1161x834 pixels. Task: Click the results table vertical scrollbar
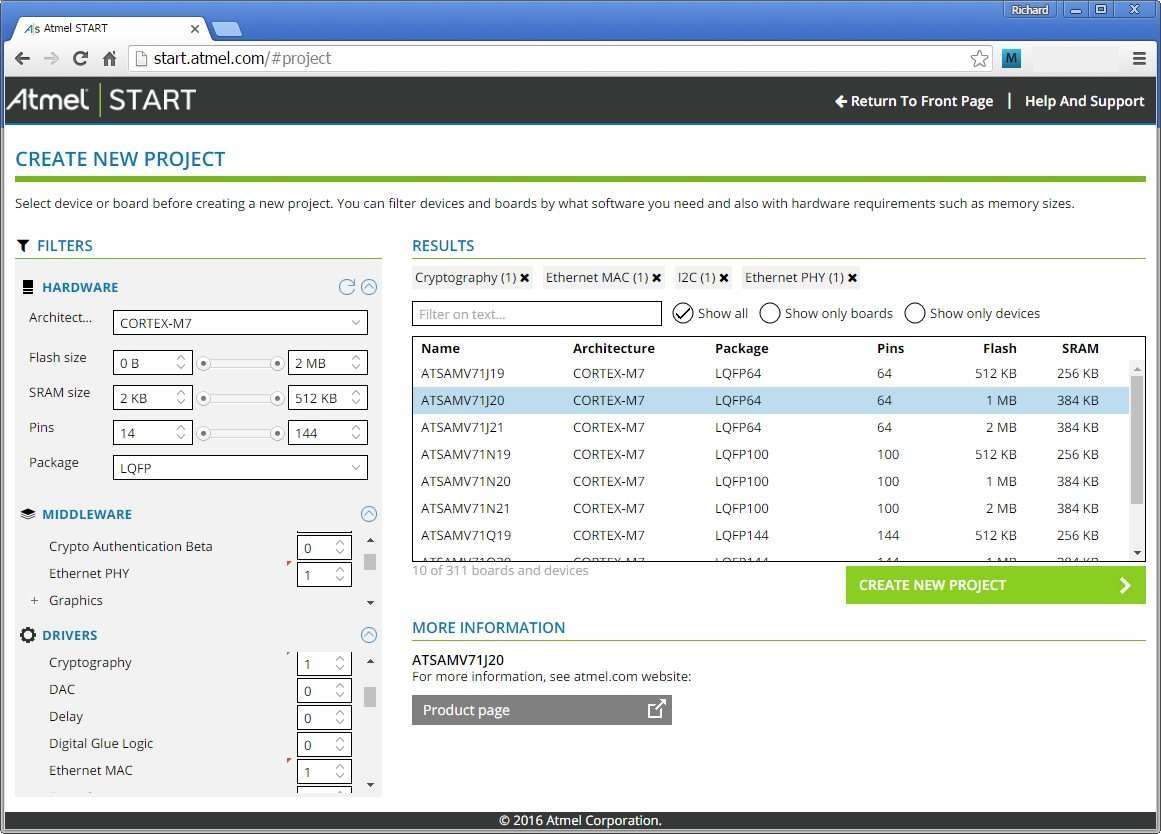pos(1137,441)
